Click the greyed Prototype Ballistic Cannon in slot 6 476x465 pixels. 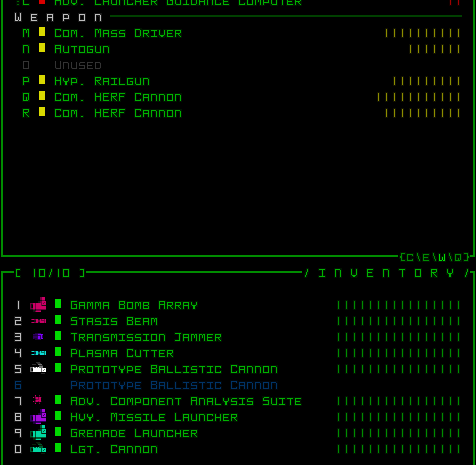tap(174, 385)
